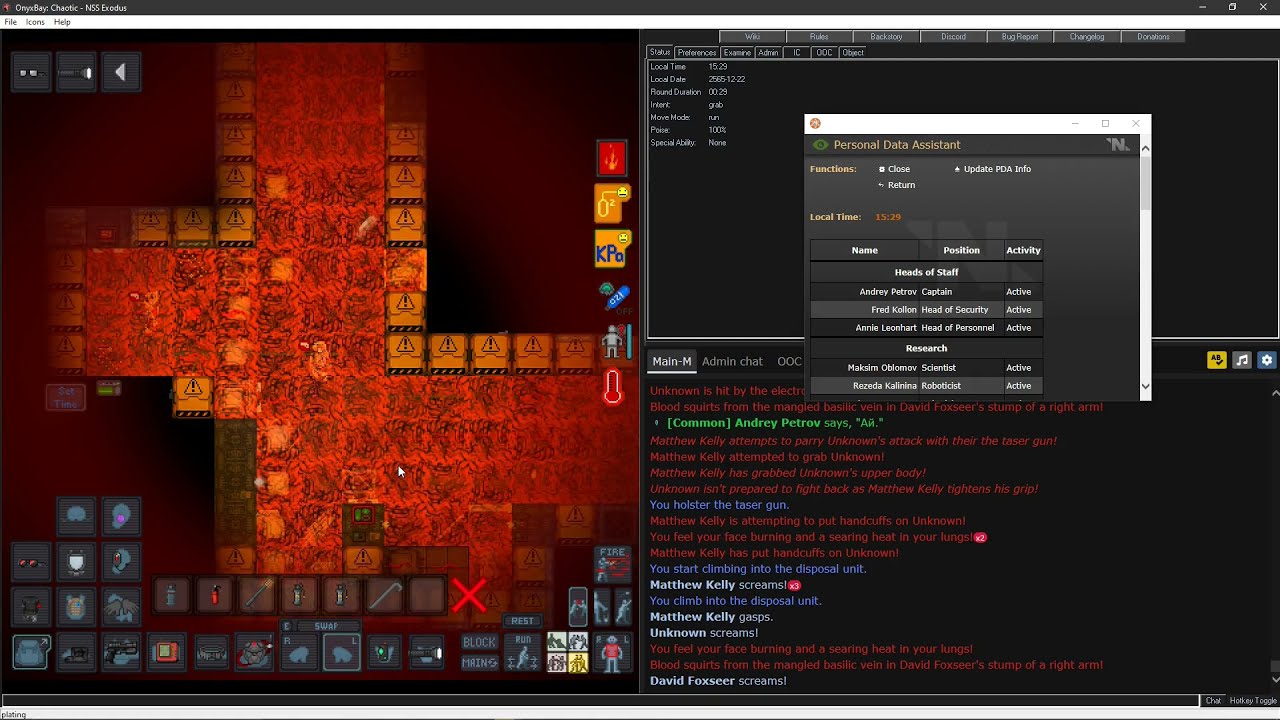The height and width of the screenshot is (720, 1280).
Task: Select the sunglasses eyewear slot
Action: click(x=31, y=563)
